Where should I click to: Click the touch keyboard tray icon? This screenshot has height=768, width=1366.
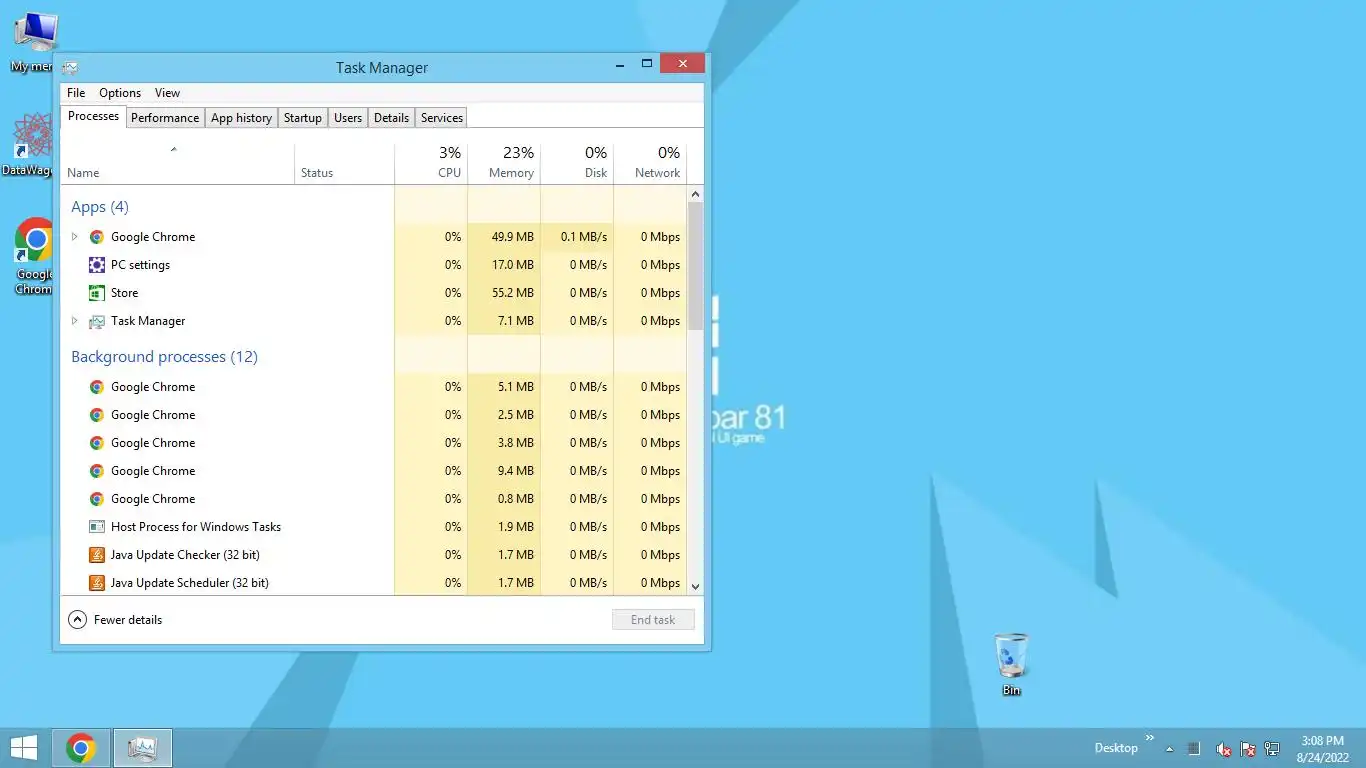[x=1193, y=748]
